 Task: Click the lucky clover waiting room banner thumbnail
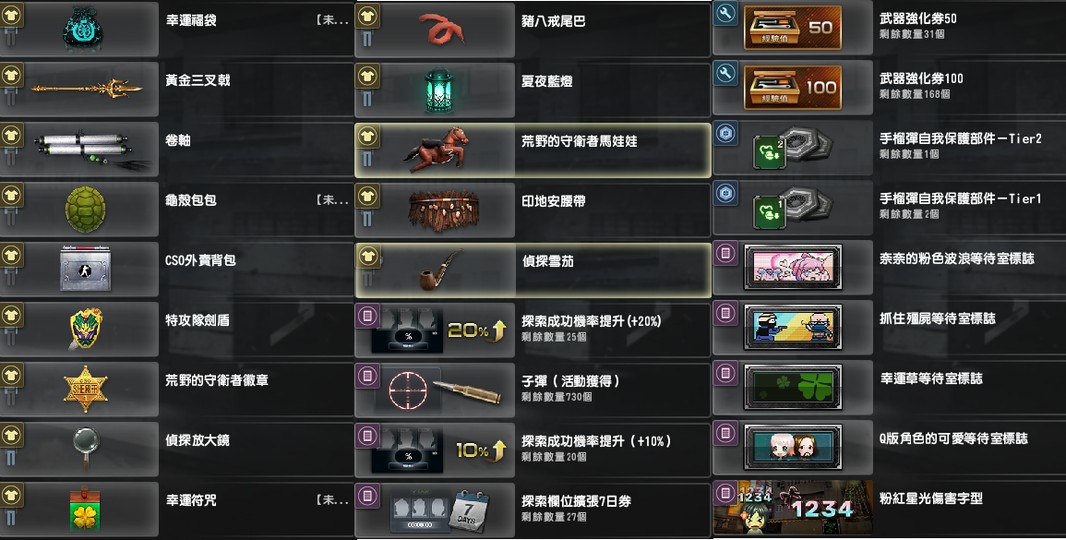pyautogui.click(x=793, y=387)
